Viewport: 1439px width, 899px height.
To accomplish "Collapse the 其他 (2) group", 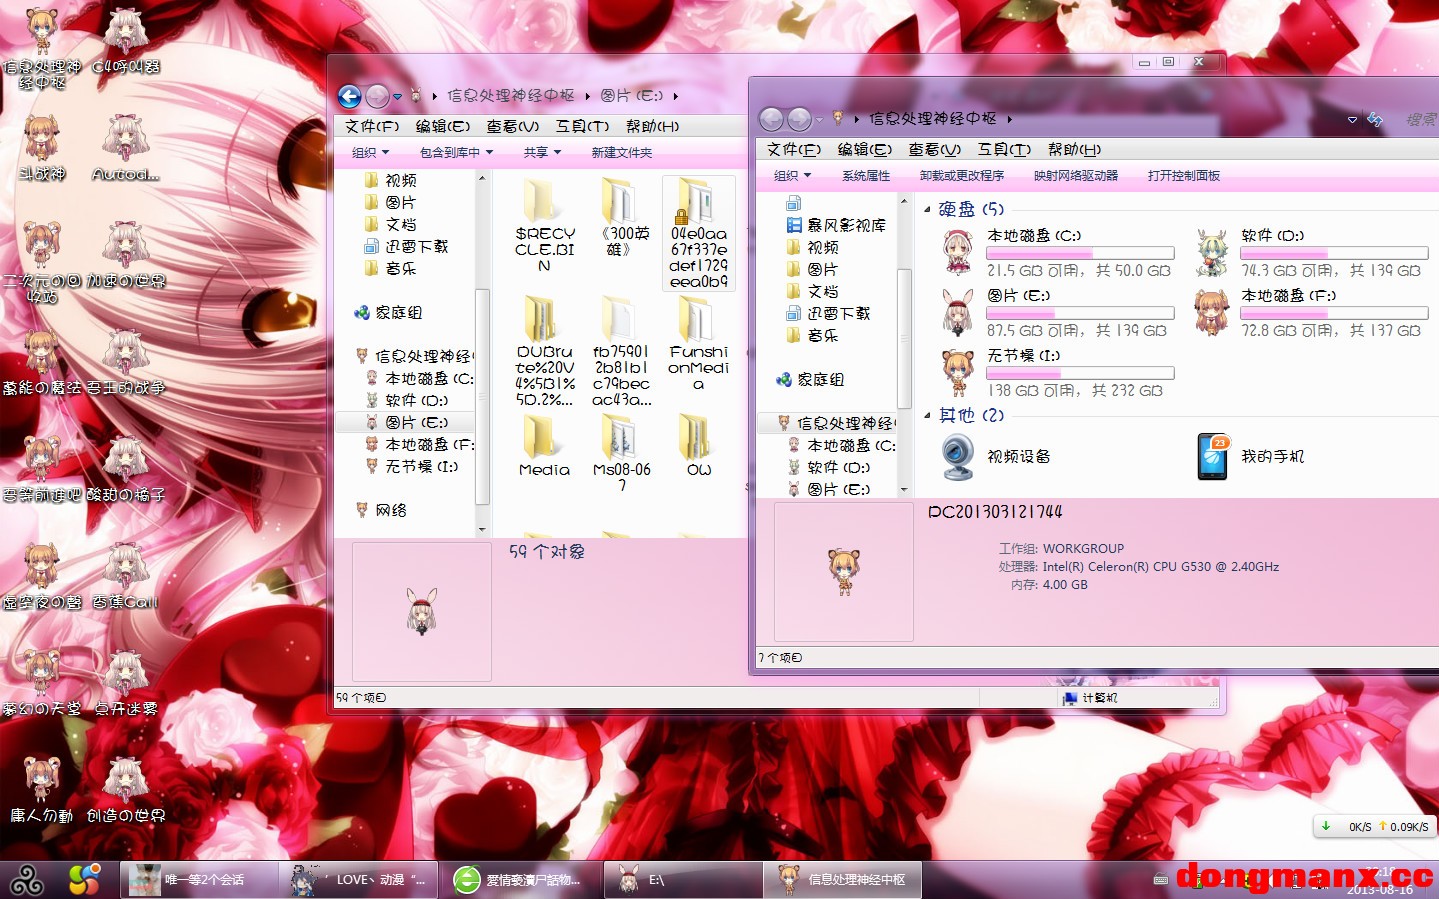I will tap(927, 416).
